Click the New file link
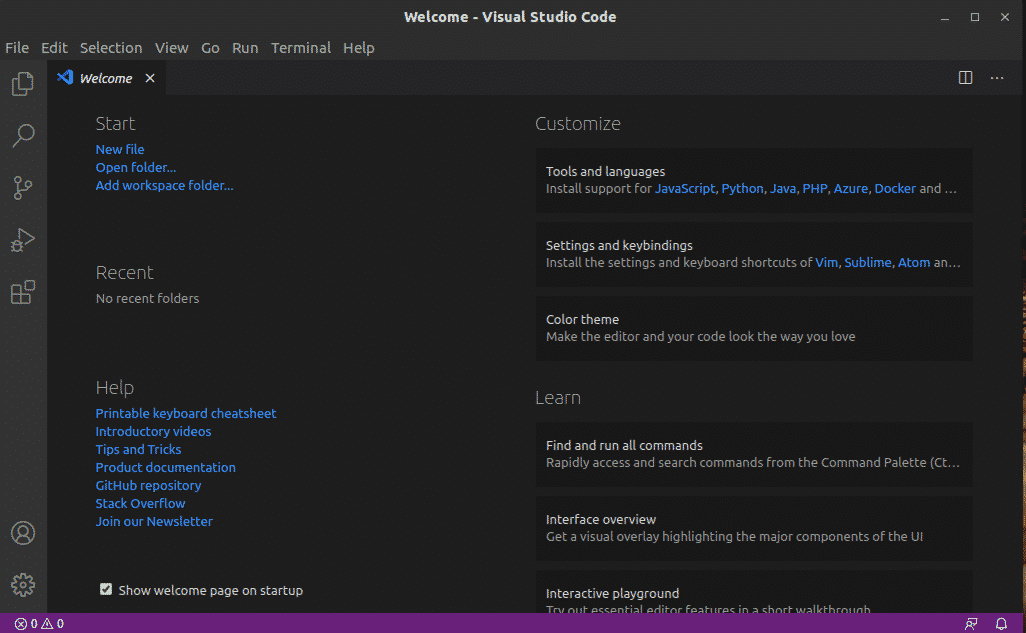The image size is (1026, 633). click(120, 149)
